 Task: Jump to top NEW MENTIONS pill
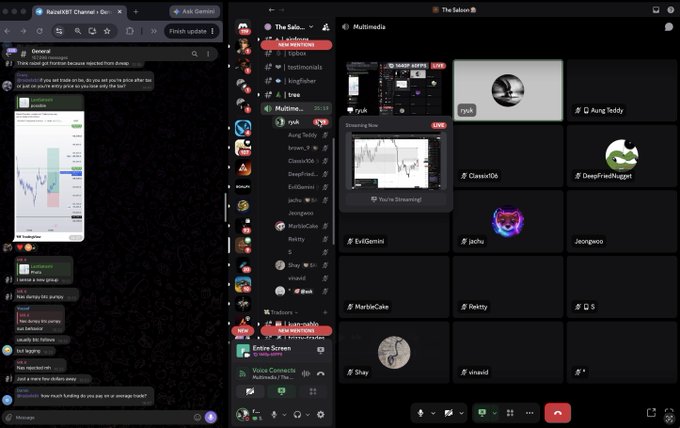296,45
